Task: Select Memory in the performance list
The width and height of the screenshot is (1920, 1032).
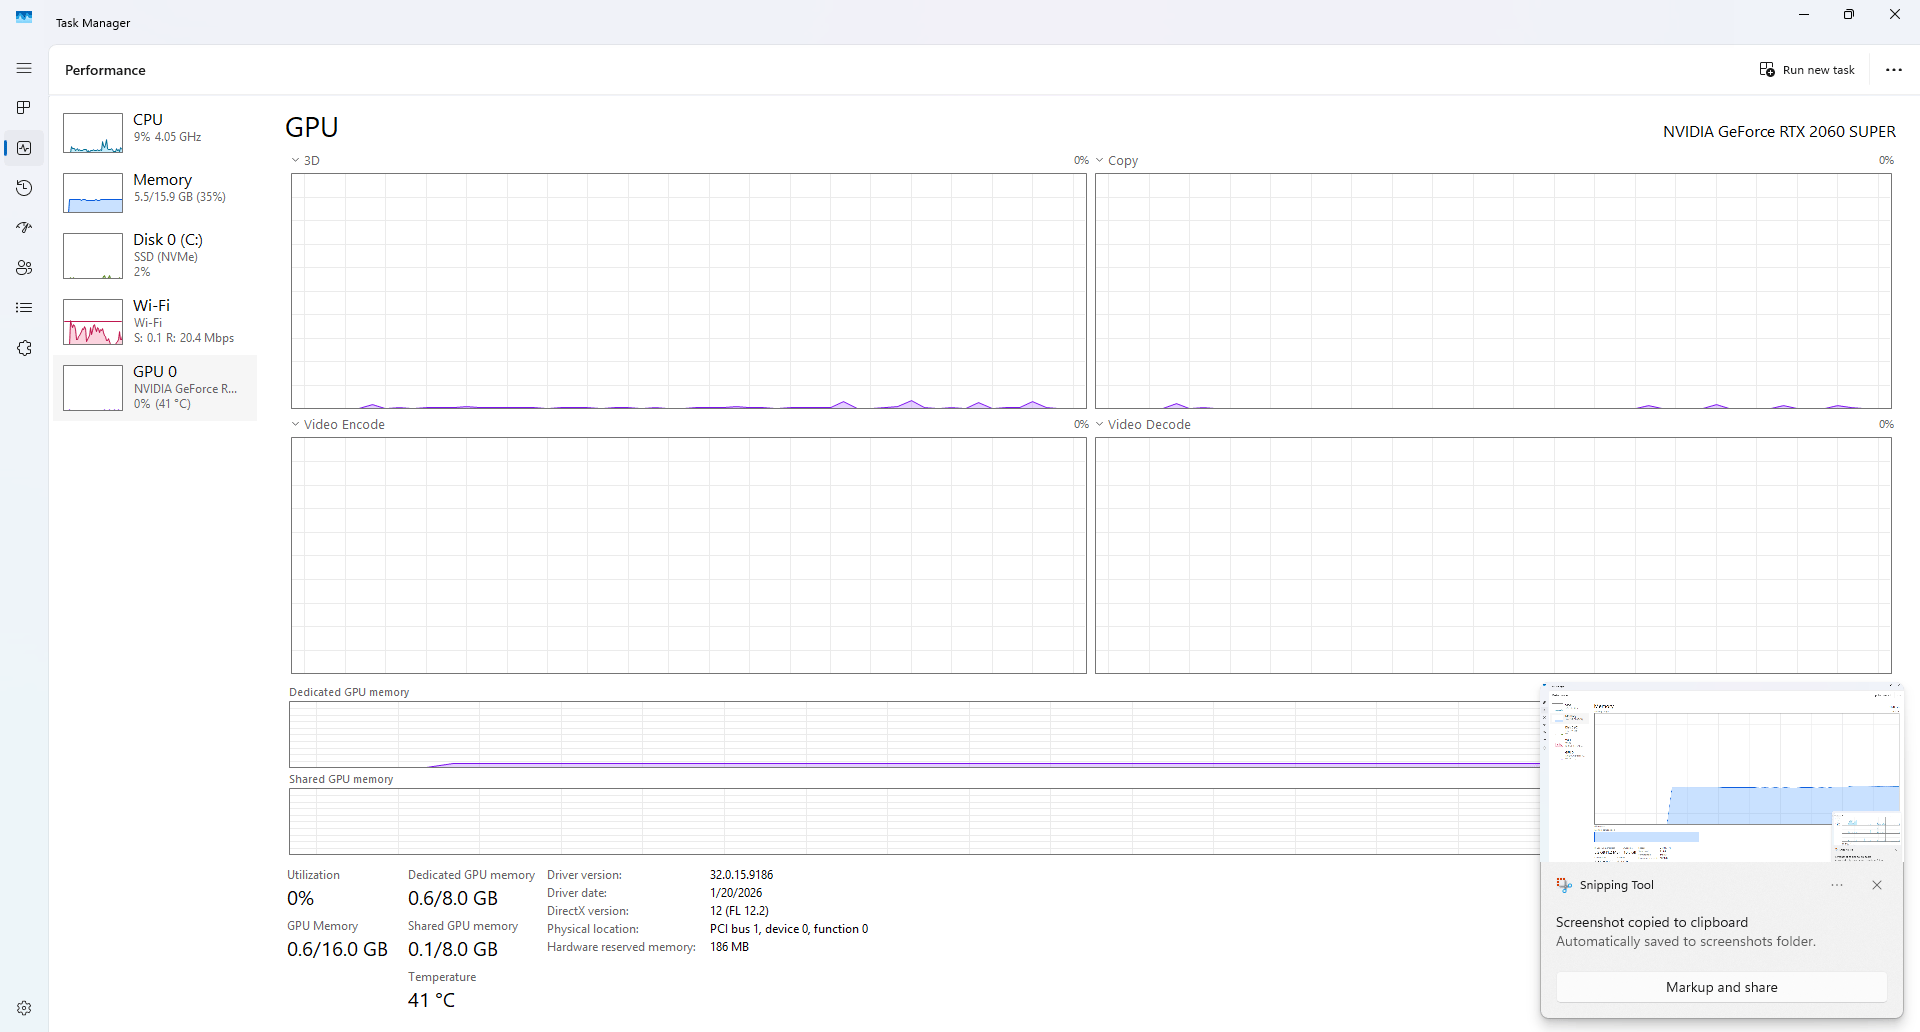Action: click(x=155, y=192)
